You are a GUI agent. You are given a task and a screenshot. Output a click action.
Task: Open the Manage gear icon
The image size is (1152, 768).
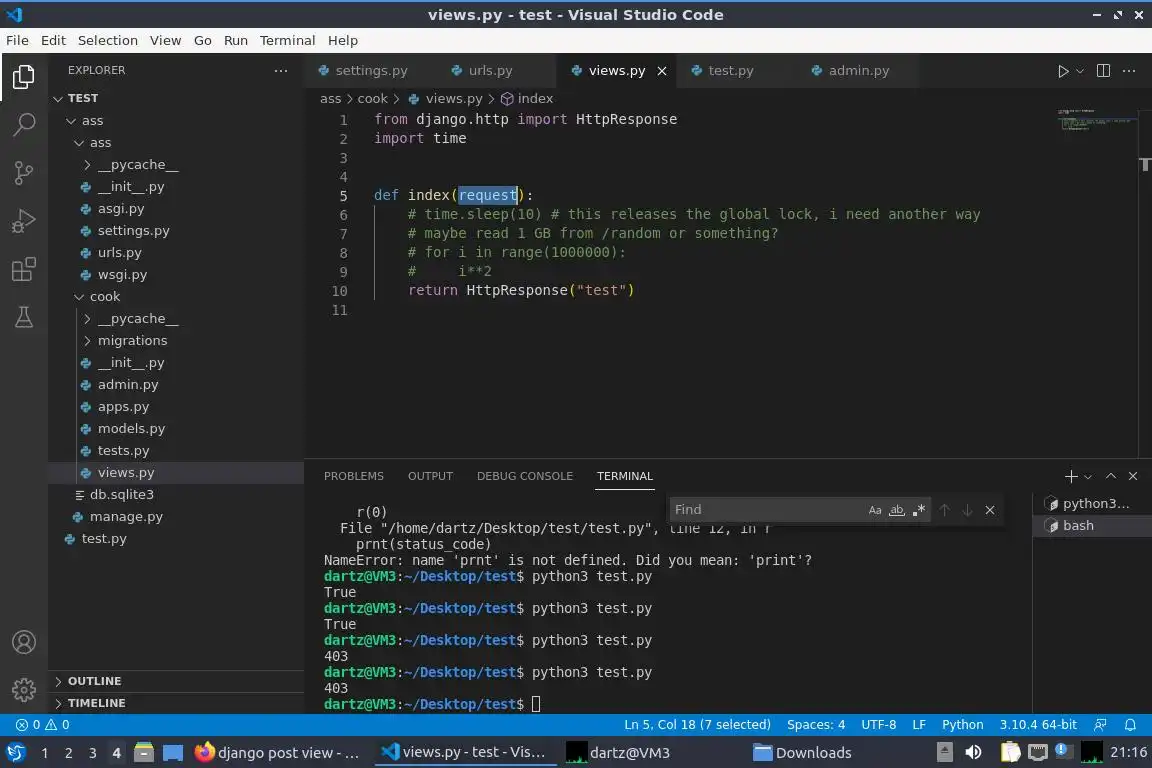24,690
